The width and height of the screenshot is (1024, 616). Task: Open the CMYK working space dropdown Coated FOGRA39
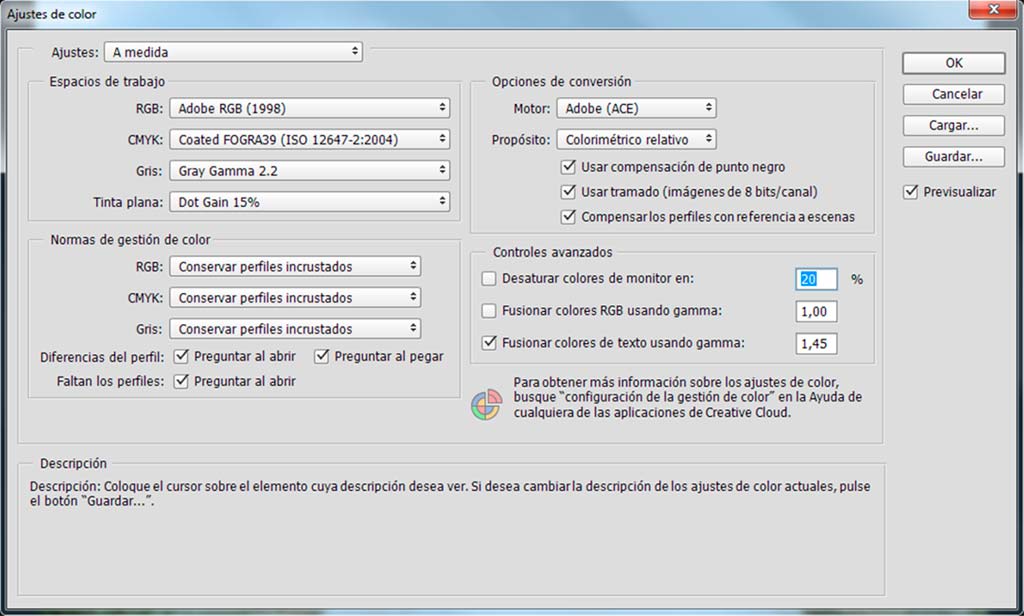[310, 139]
